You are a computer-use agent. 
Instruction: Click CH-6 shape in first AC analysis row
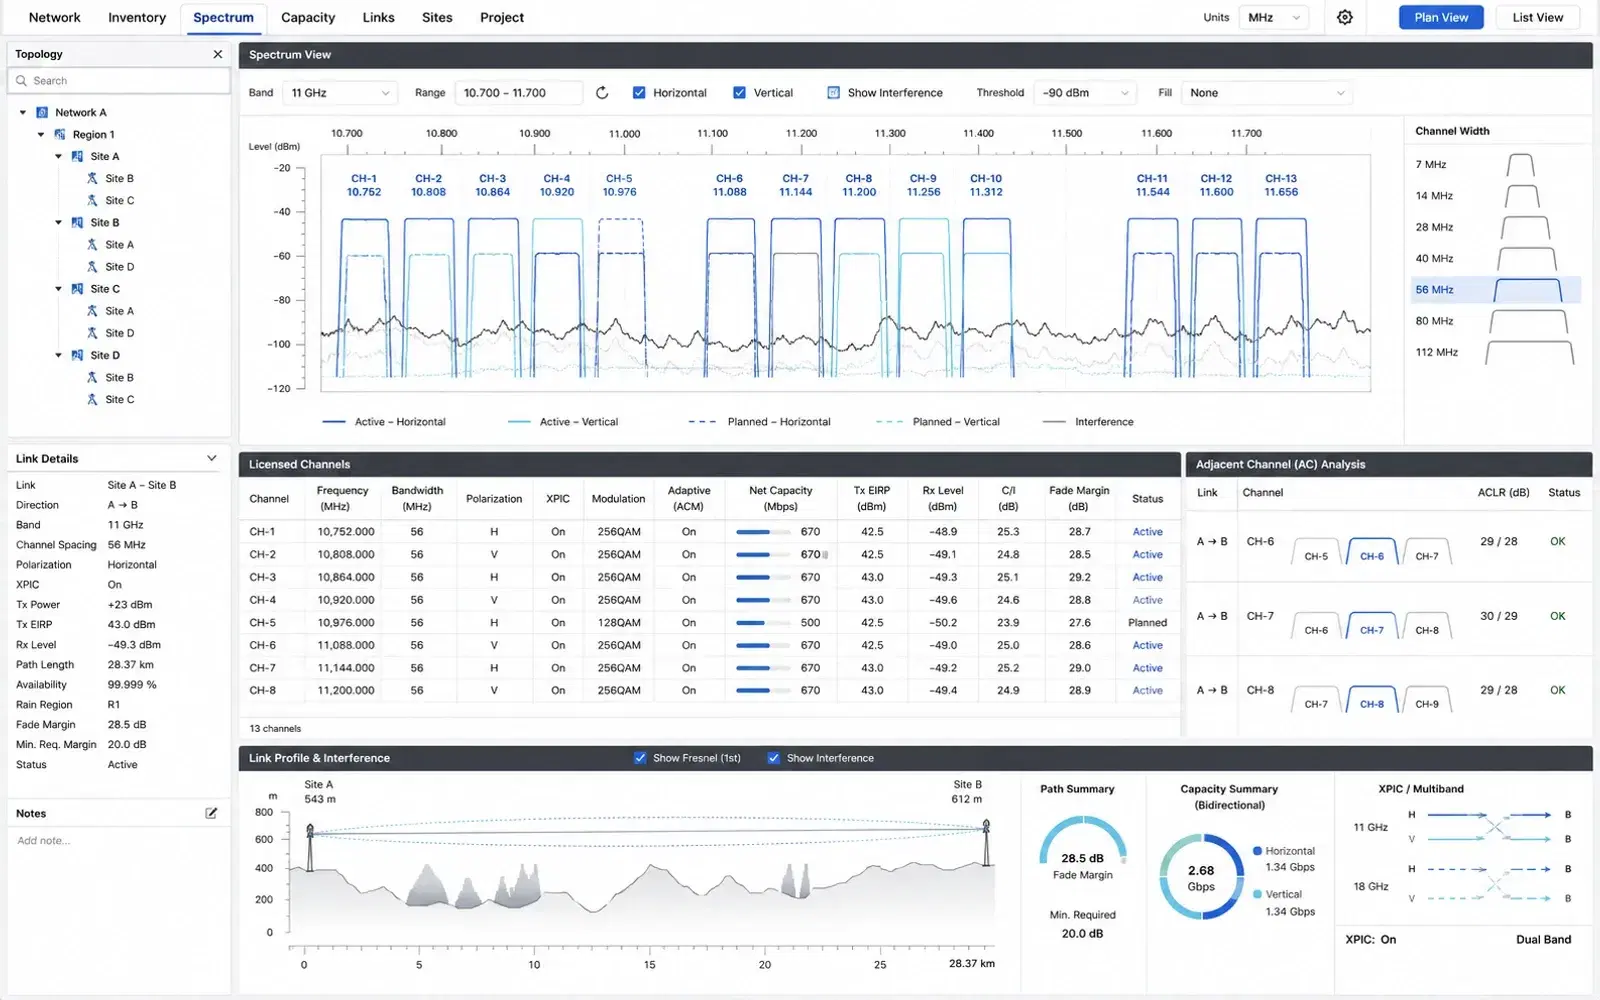coord(1371,551)
